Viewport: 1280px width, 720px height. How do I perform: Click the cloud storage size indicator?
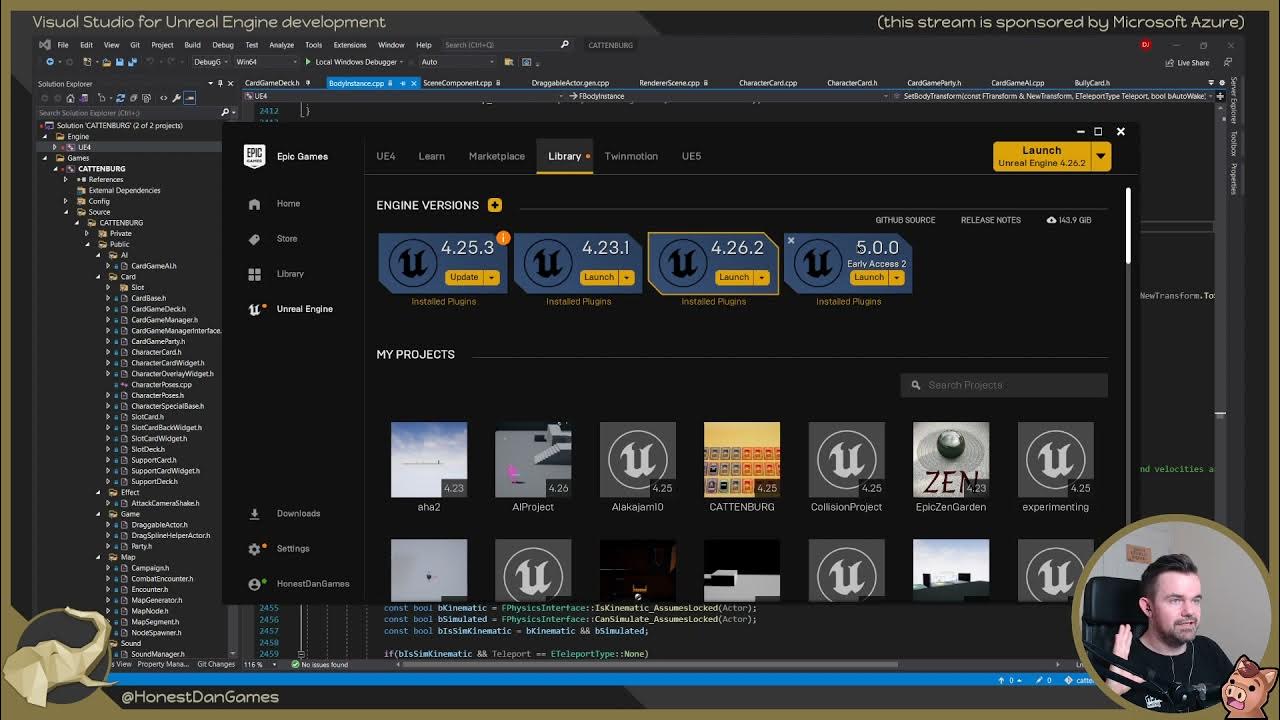pos(1069,220)
